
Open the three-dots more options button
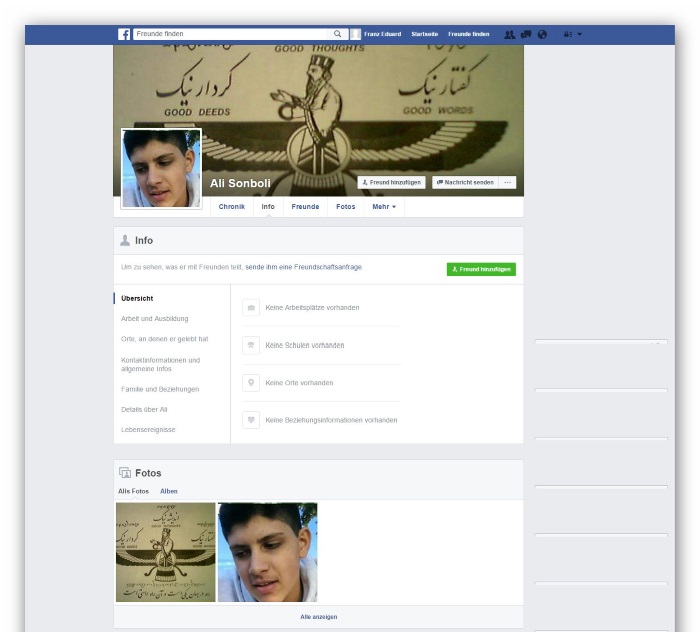[508, 183]
